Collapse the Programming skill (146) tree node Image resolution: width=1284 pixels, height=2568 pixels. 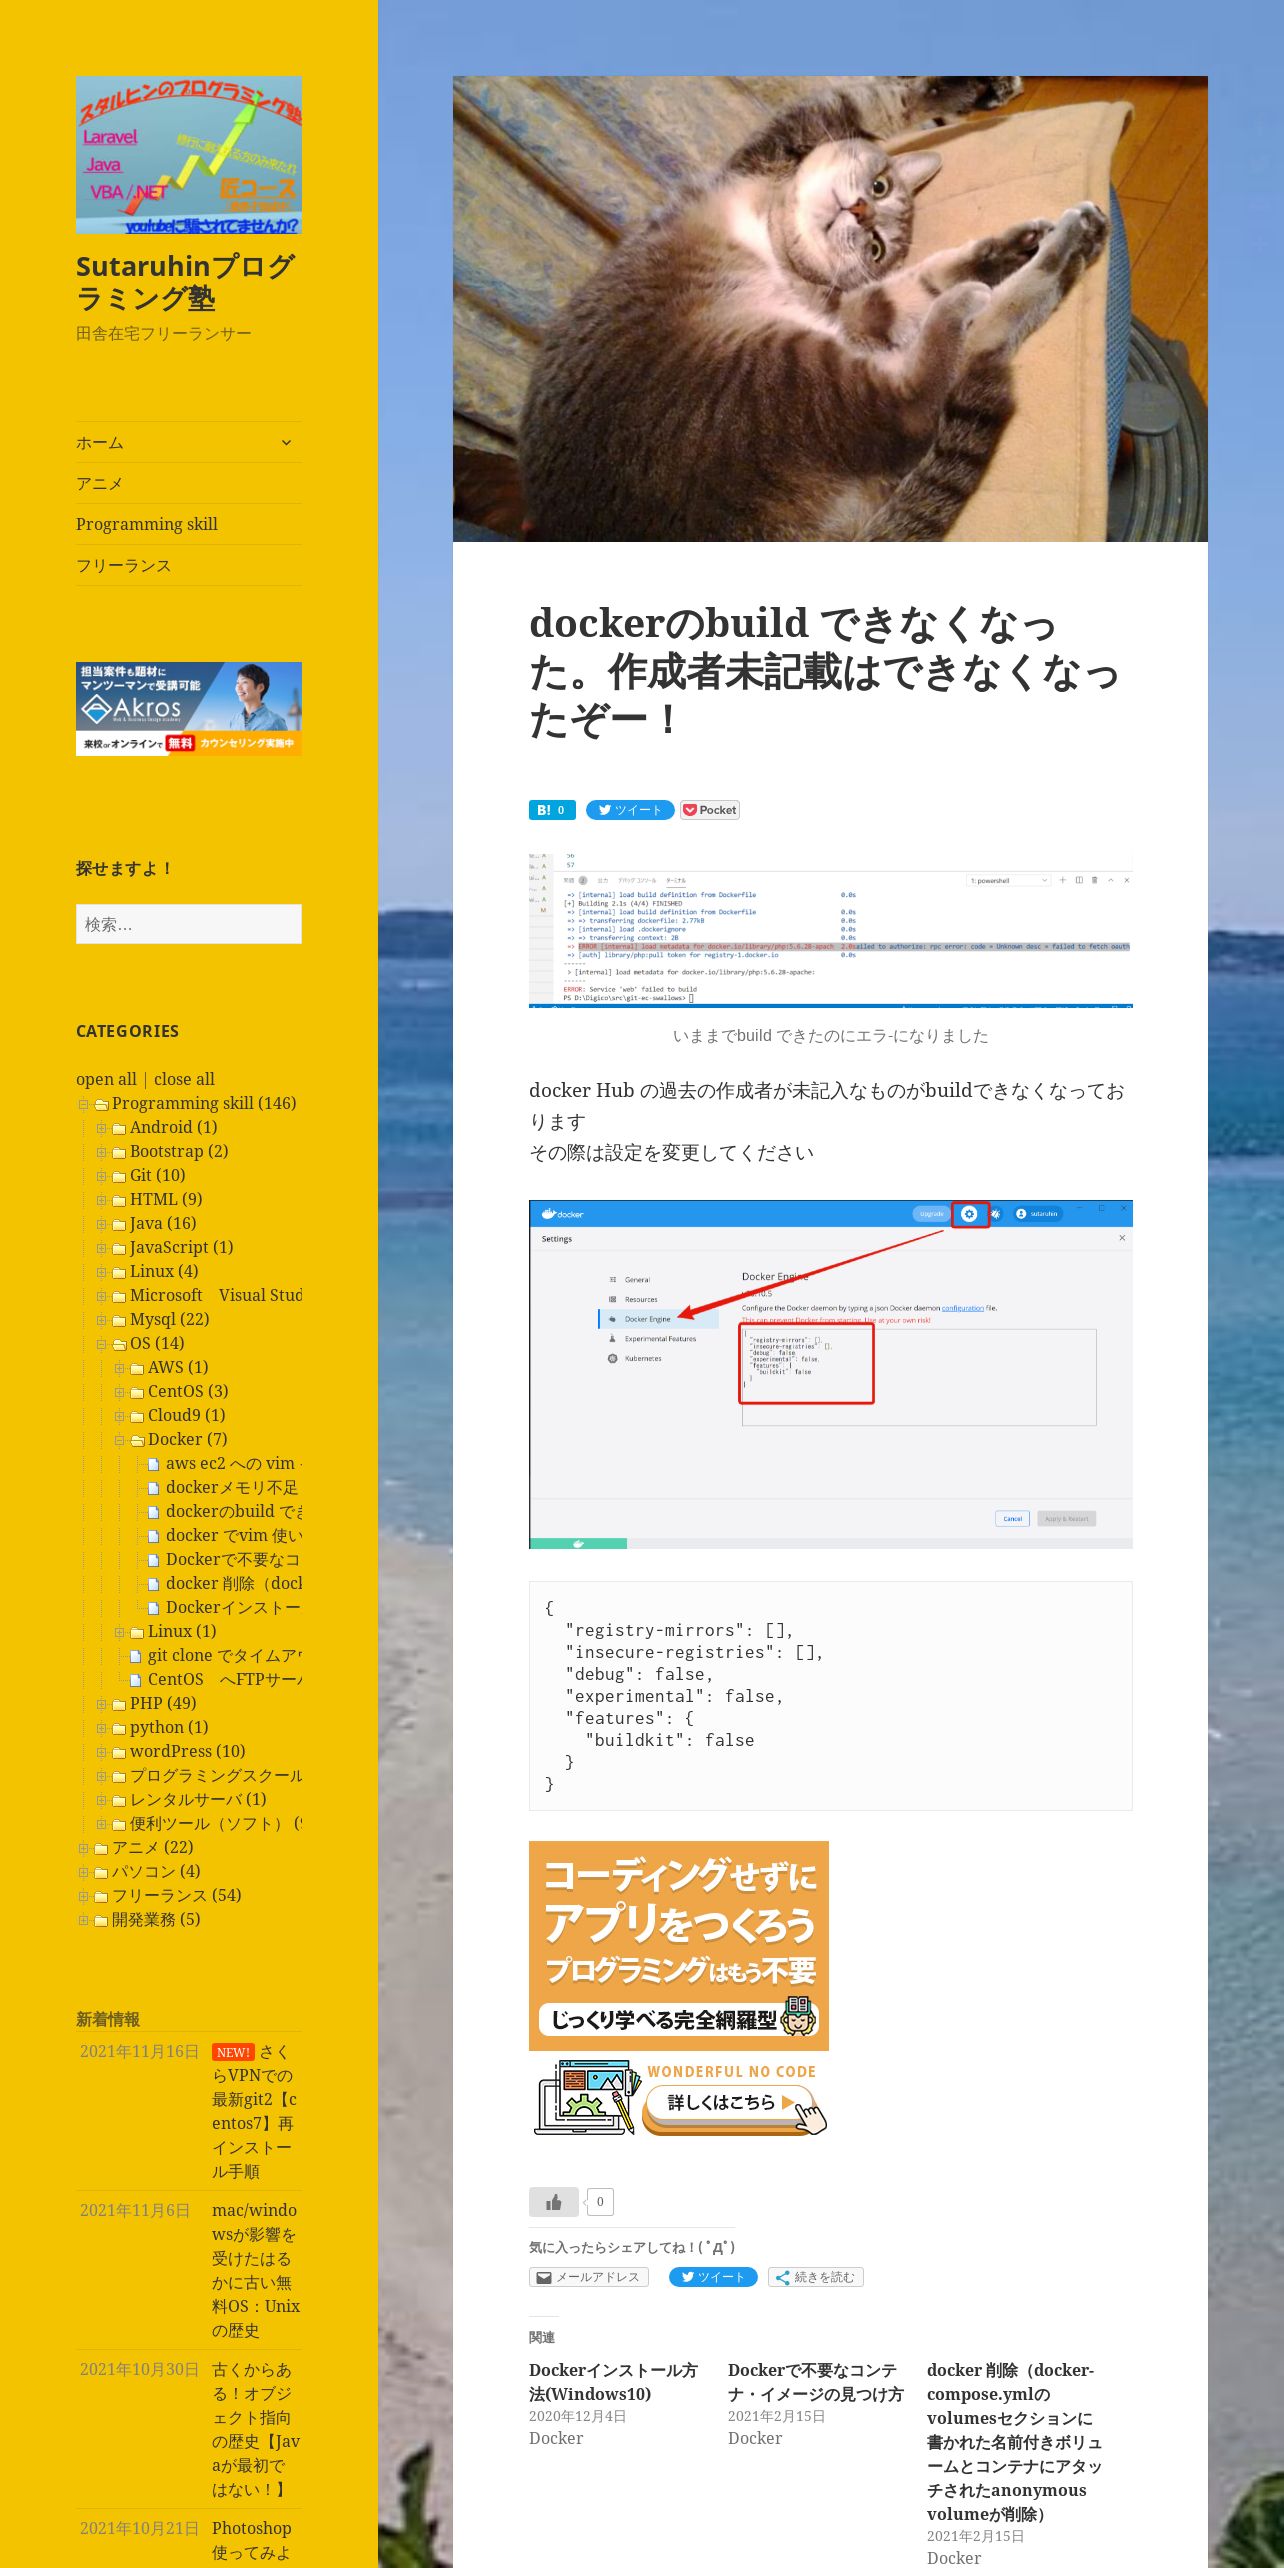pos(84,1104)
